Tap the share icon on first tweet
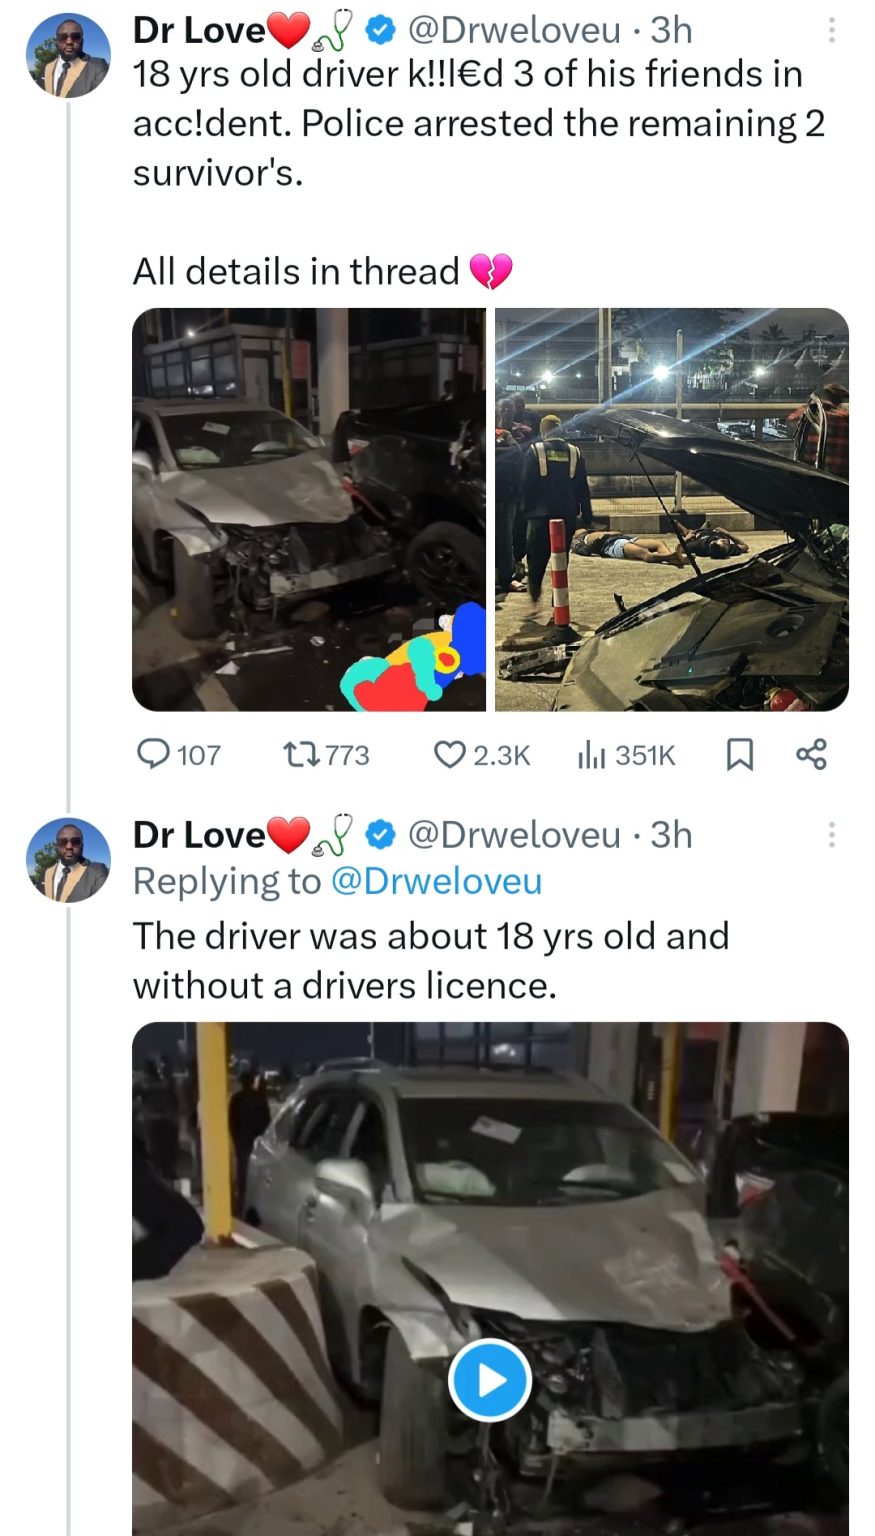Image resolution: width=875 pixels, height=1536 pixels. pyautogui.click(x=811, y=754)
